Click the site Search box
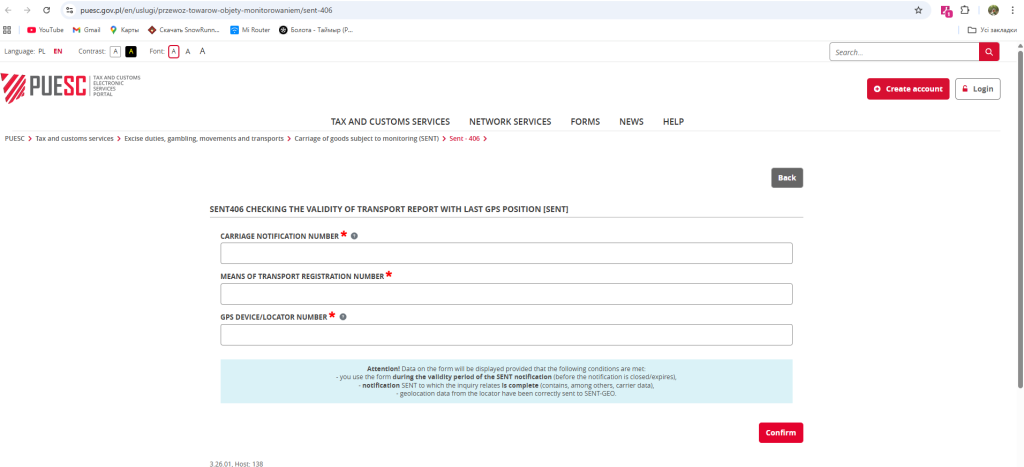 coord(904,52)
